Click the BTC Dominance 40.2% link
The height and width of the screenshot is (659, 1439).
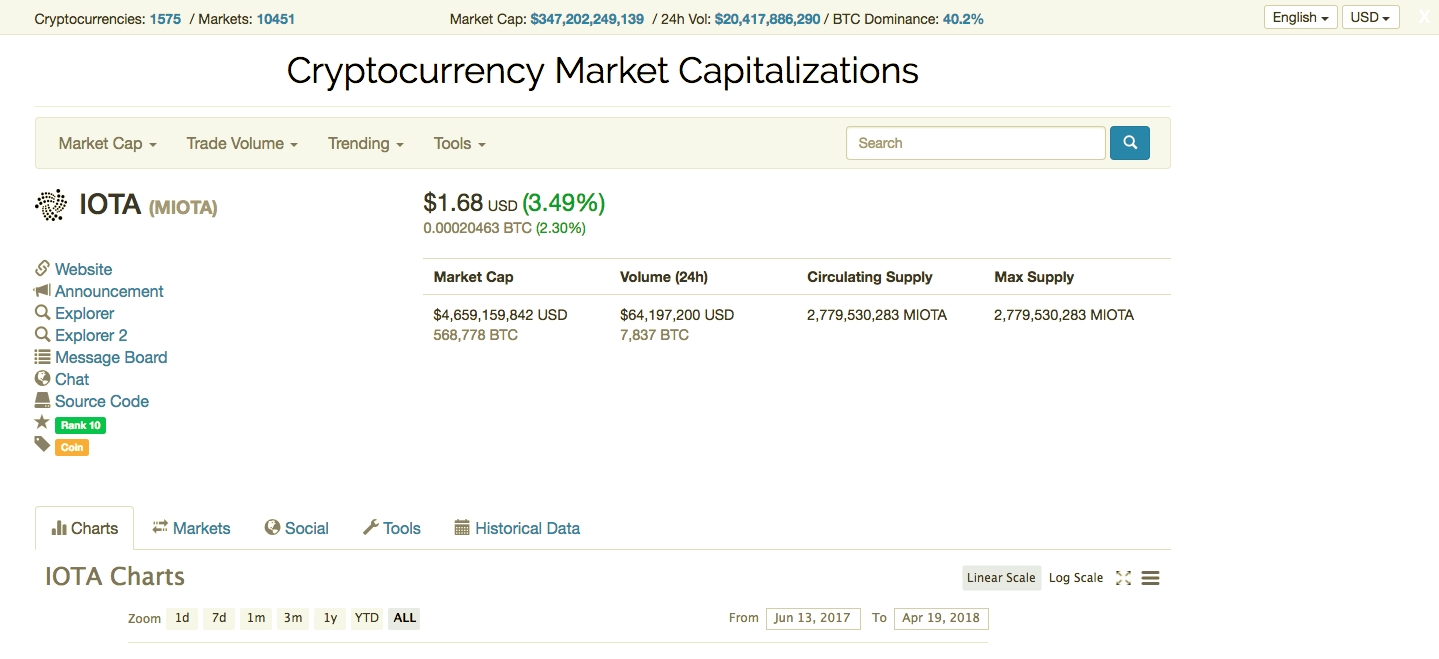click(963, 19)
